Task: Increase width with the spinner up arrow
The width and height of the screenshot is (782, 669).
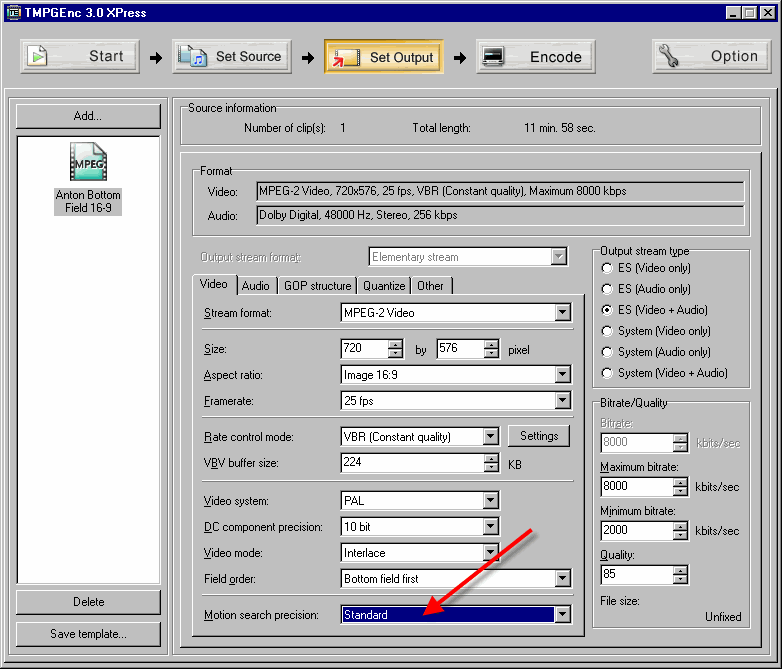Action: point(395,344)
